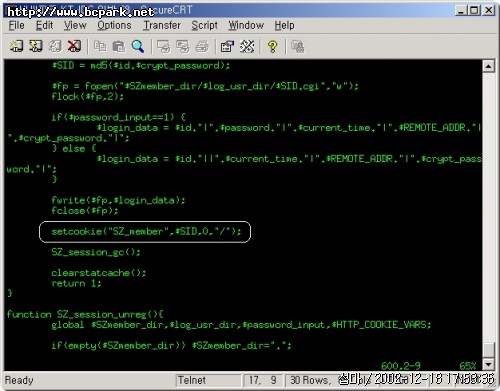
Task: Click the fclose($fp); line
Action: tap(85, 211)
